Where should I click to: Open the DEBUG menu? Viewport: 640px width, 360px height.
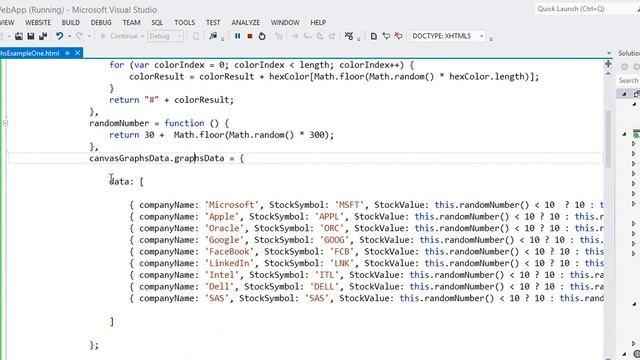point(101,22)
